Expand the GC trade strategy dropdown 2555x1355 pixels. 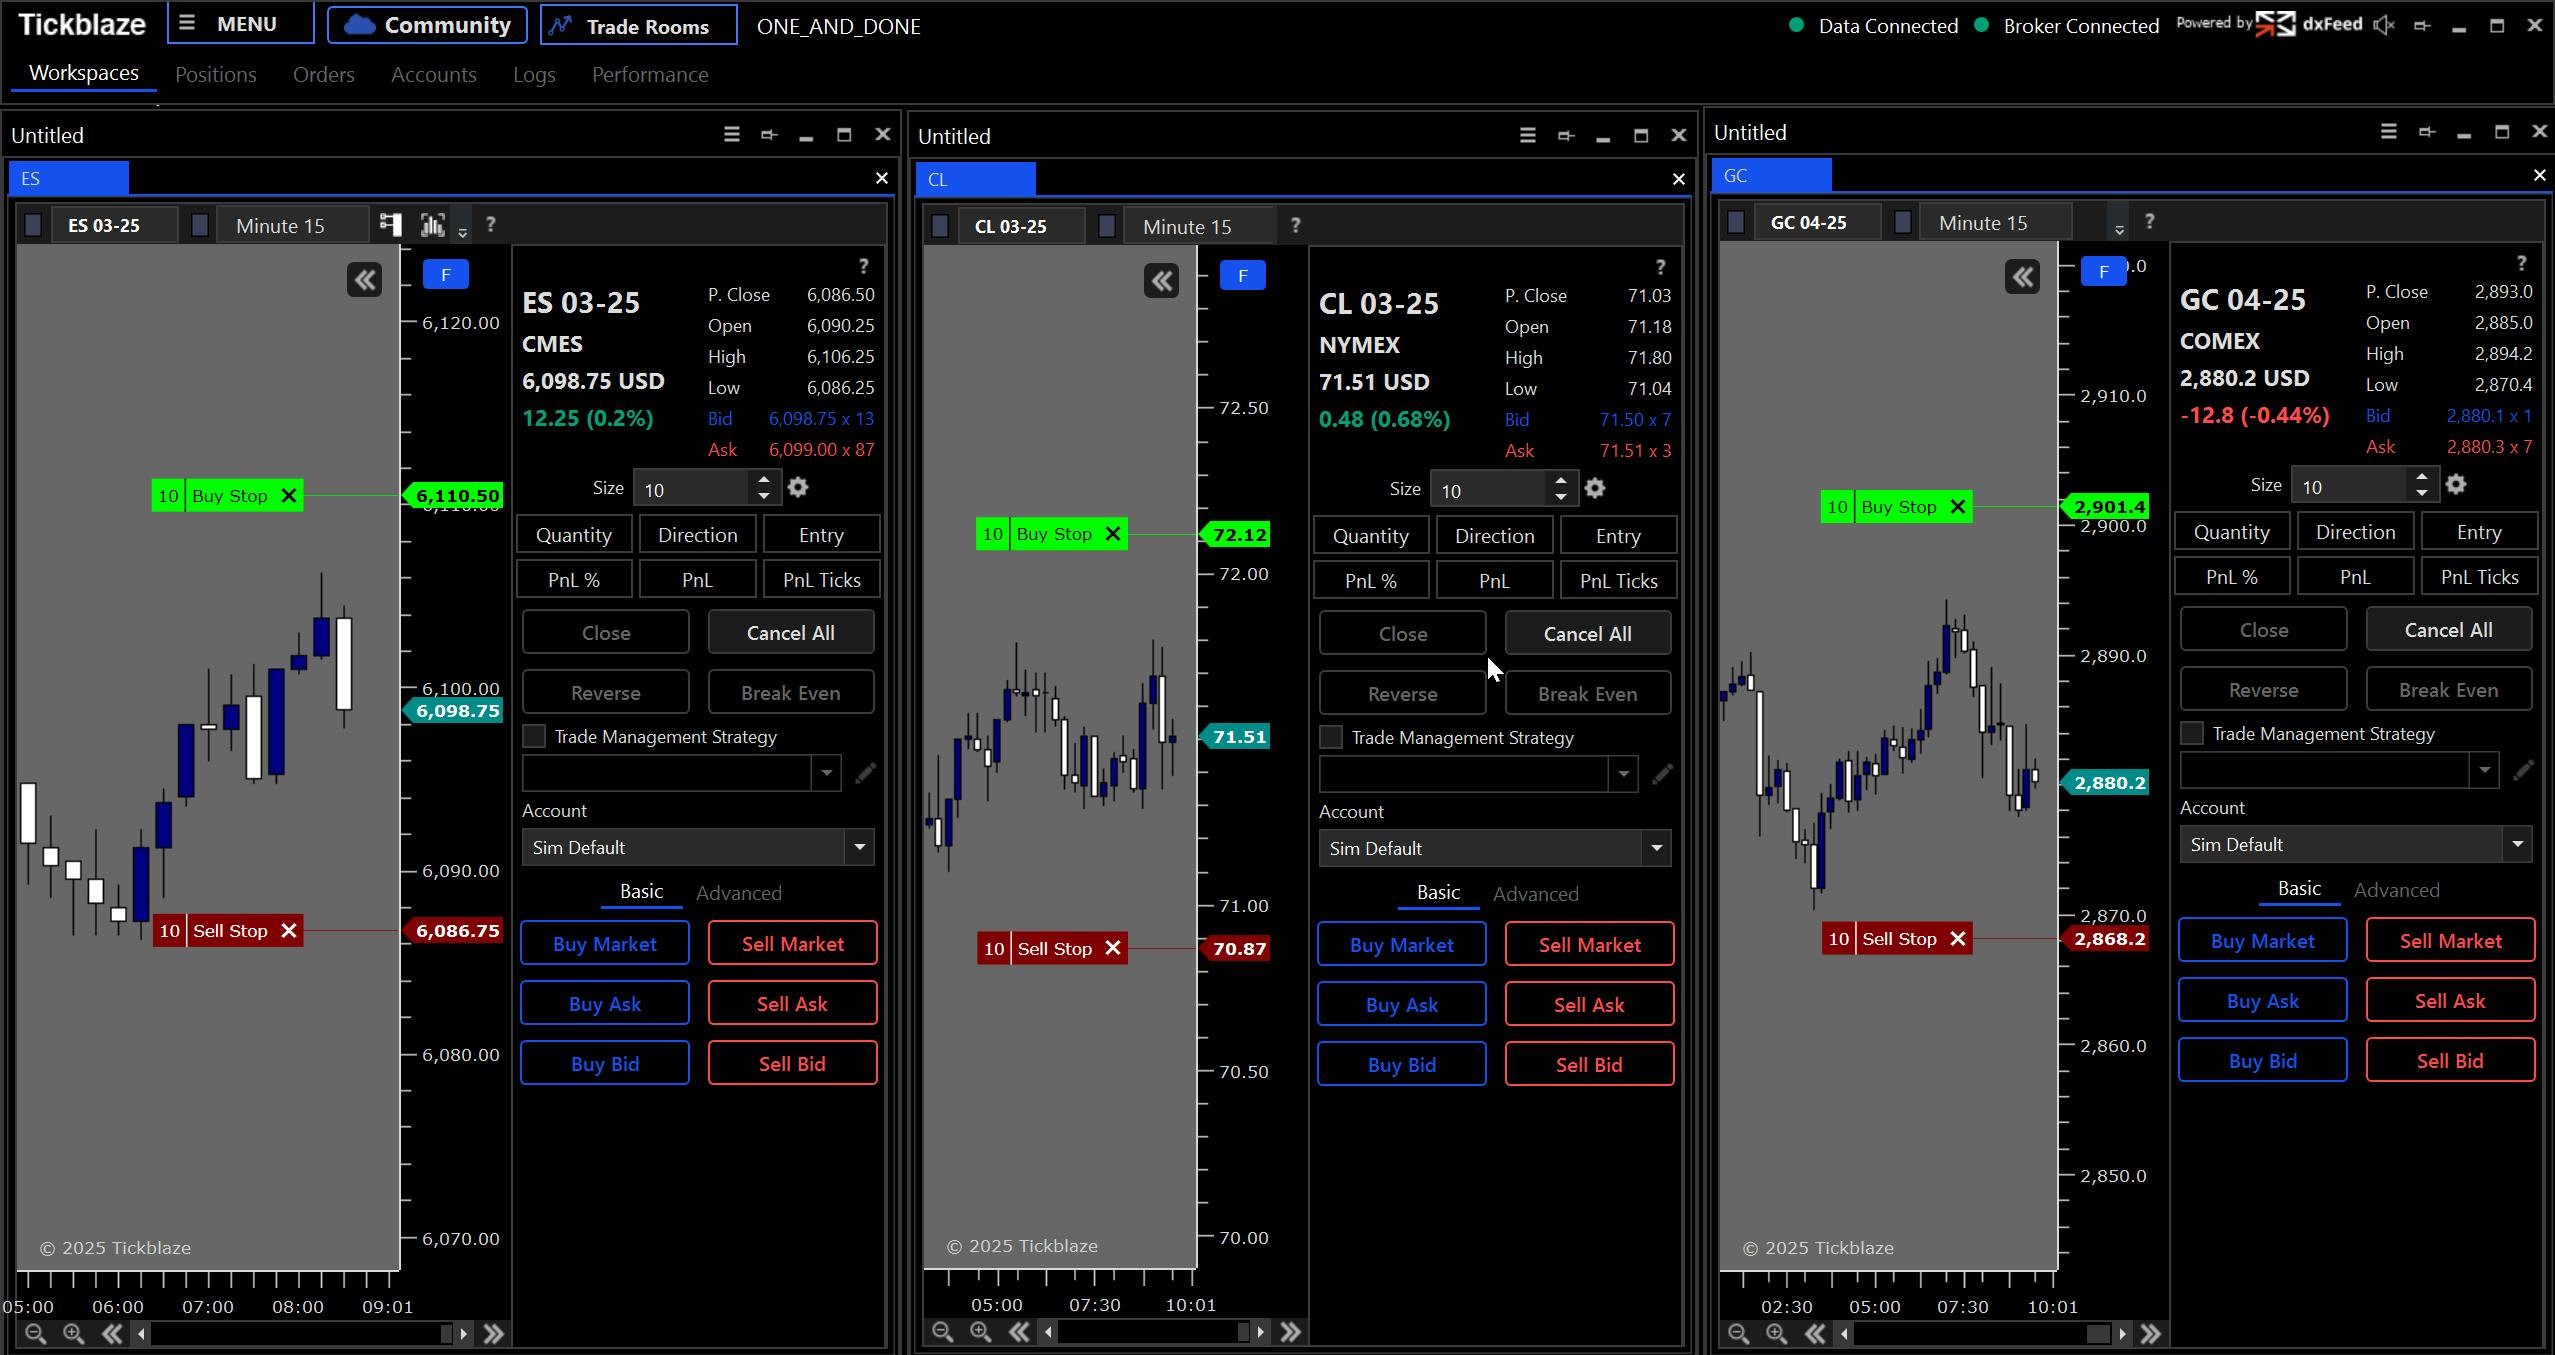[2484, 770]
